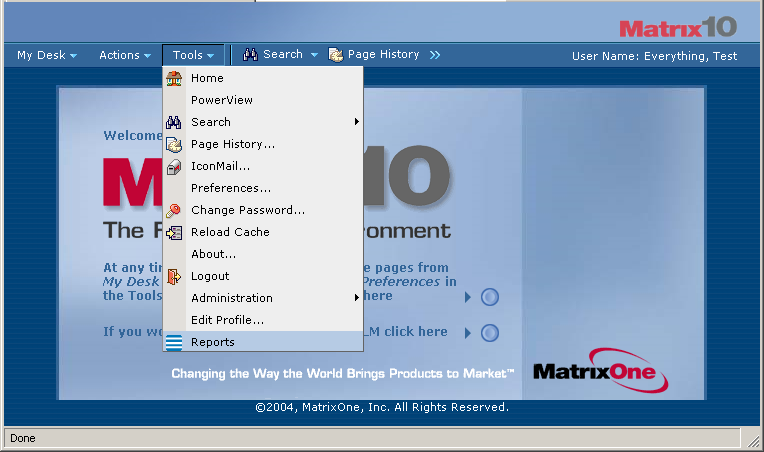Image resolution: width=764 pixels, height=452 pixels.
Task: Click the Page History icon in dropdown menu
Action: 174,144
